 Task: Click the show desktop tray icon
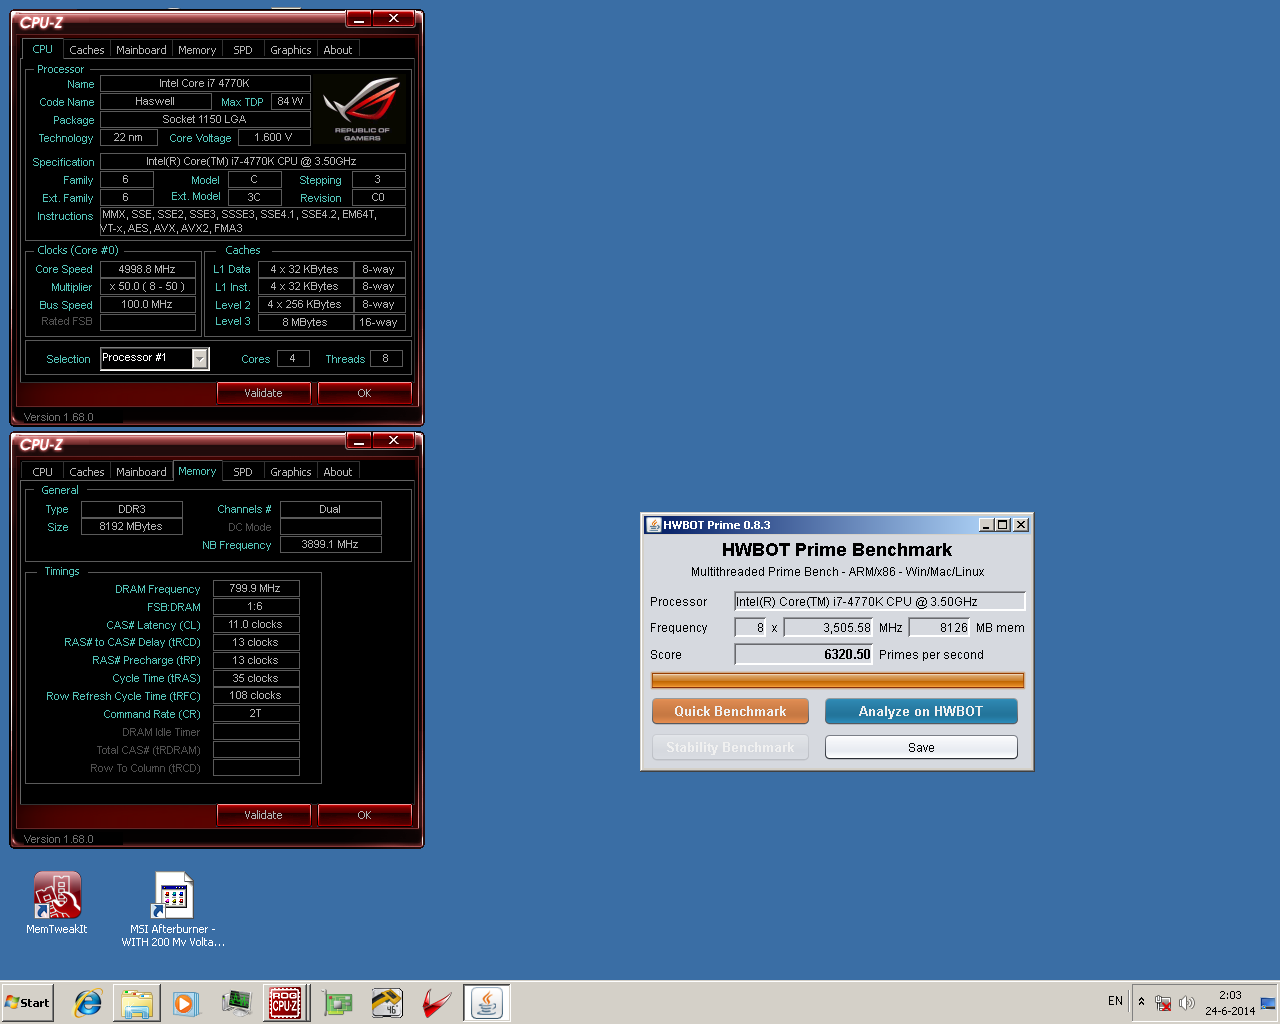[1268, 1003]
